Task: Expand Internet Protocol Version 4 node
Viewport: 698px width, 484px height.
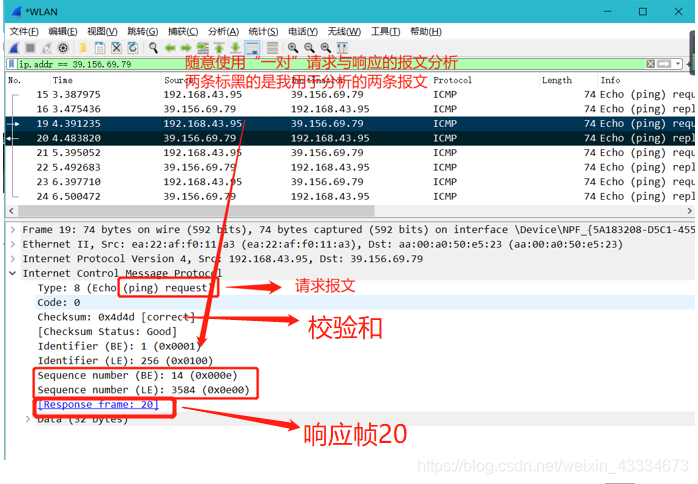Action: click(x=13, y=259)
